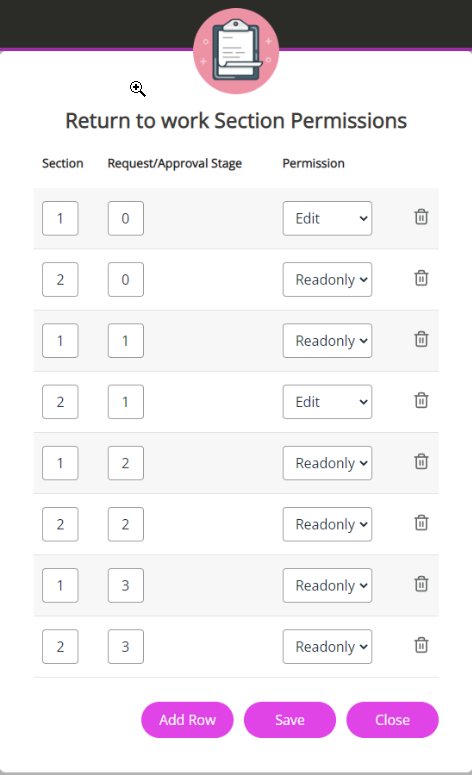472x775 pixels.
Task: Open Readonly dropdown for Section 2 Stage 0
Action: (327, 280)
